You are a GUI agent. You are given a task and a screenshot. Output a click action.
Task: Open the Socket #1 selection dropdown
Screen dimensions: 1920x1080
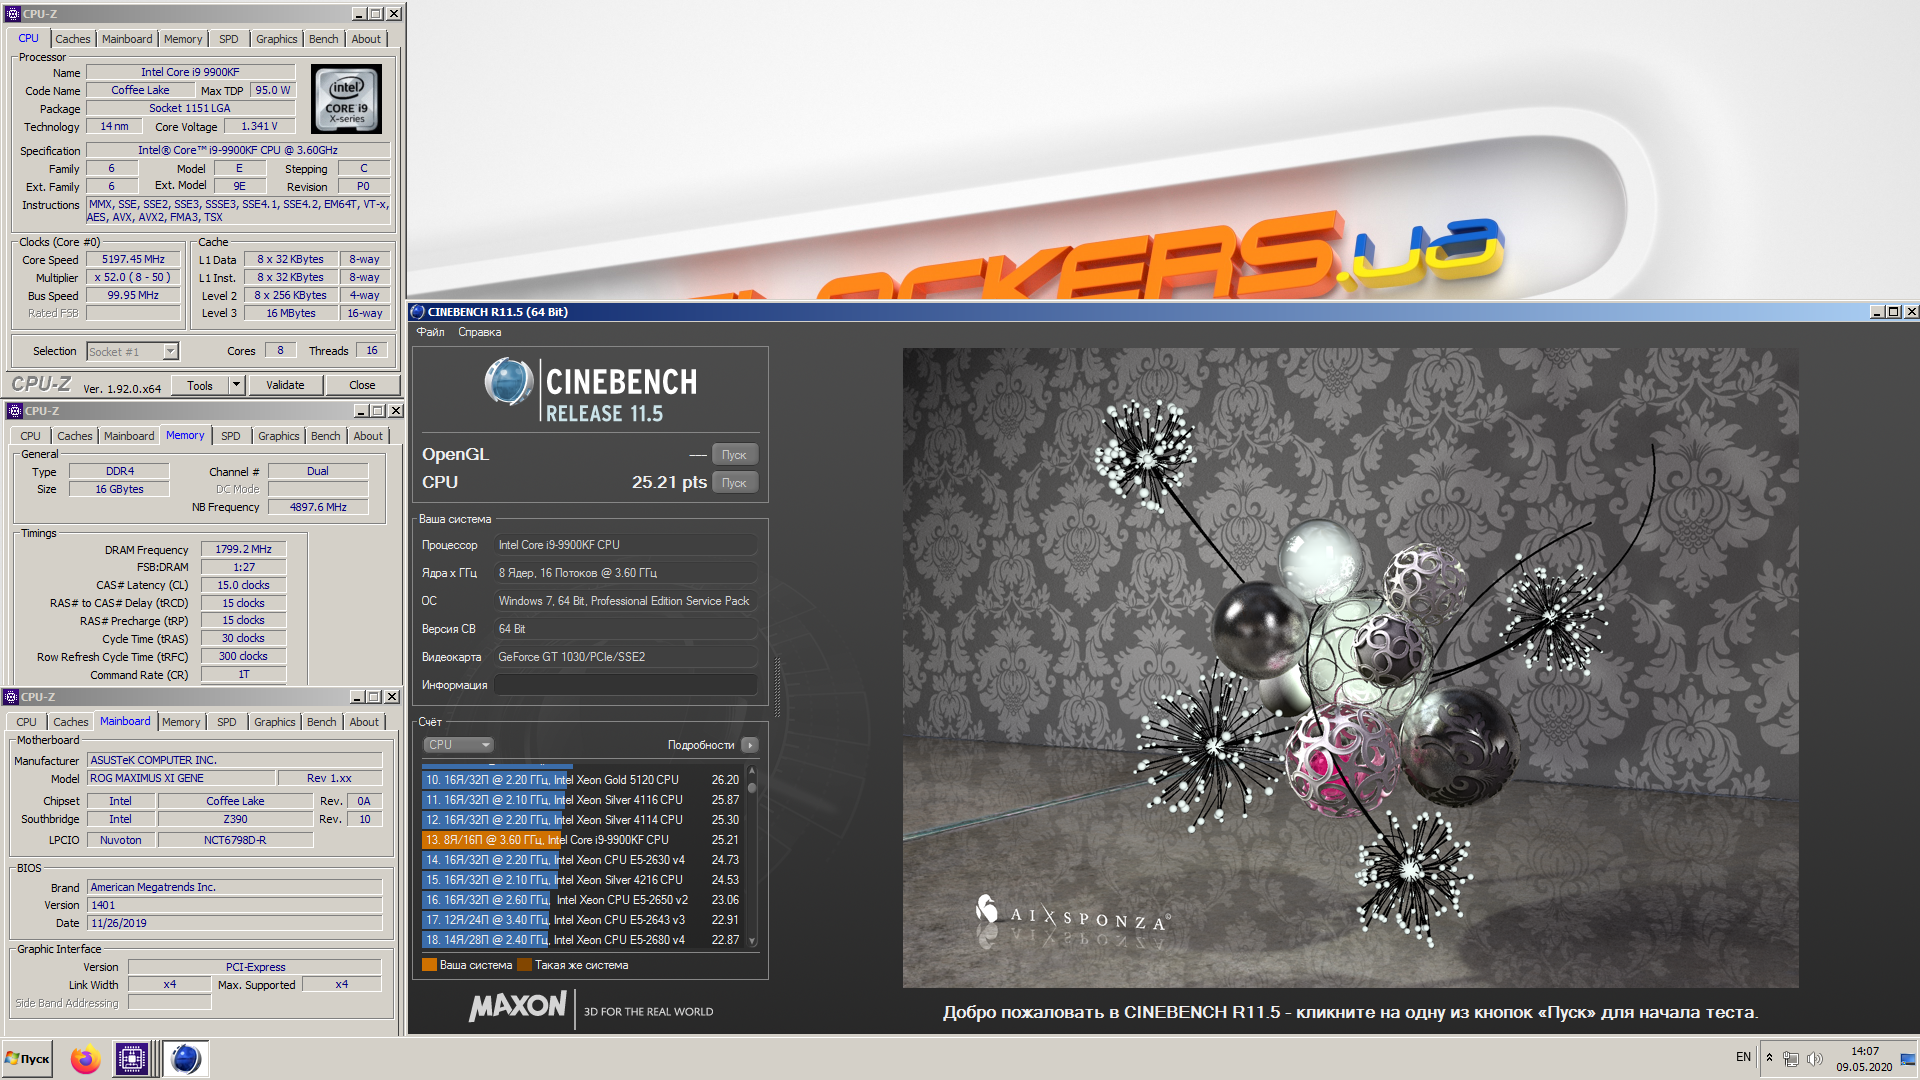(170, 351)
